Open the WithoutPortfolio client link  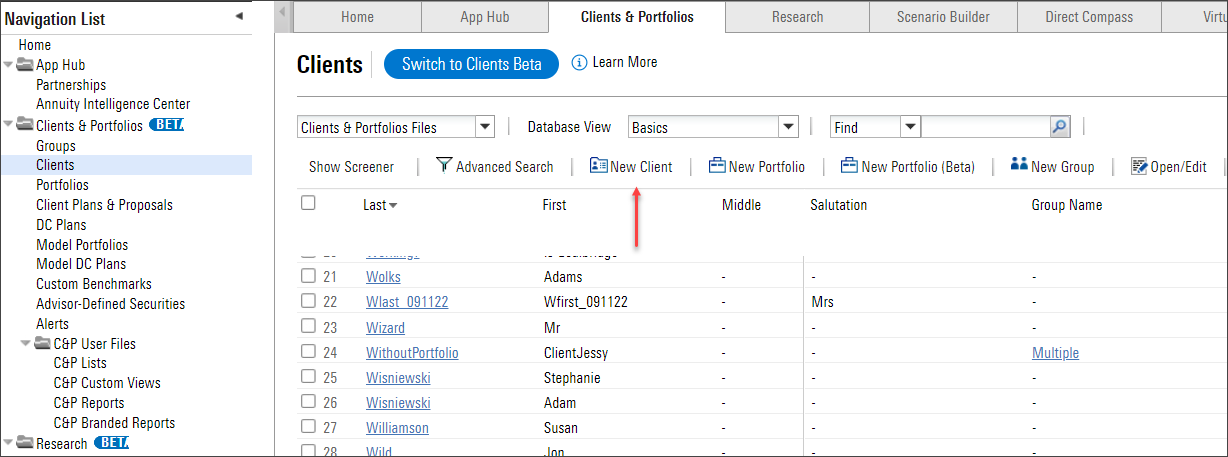(412, 353)
